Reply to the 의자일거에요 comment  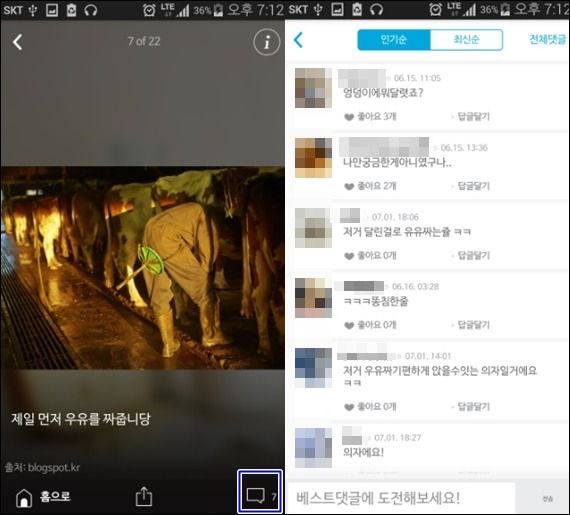473,406
